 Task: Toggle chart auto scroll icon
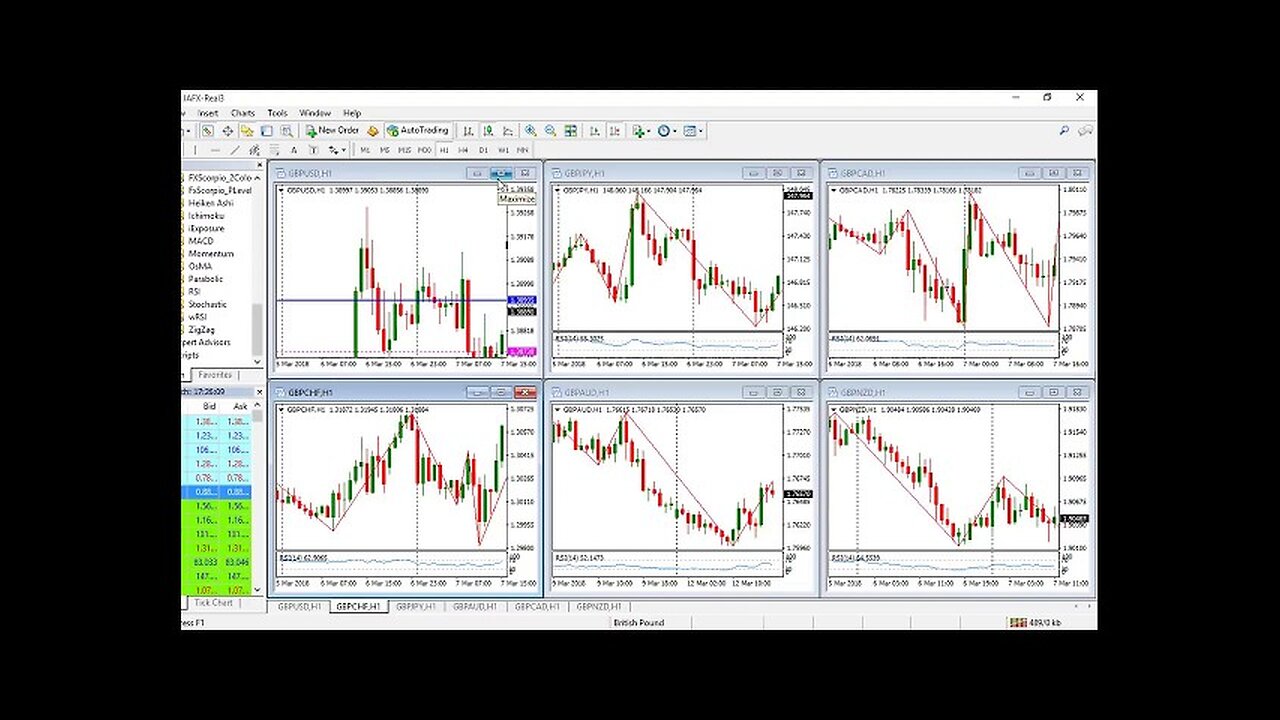(595, 130)
